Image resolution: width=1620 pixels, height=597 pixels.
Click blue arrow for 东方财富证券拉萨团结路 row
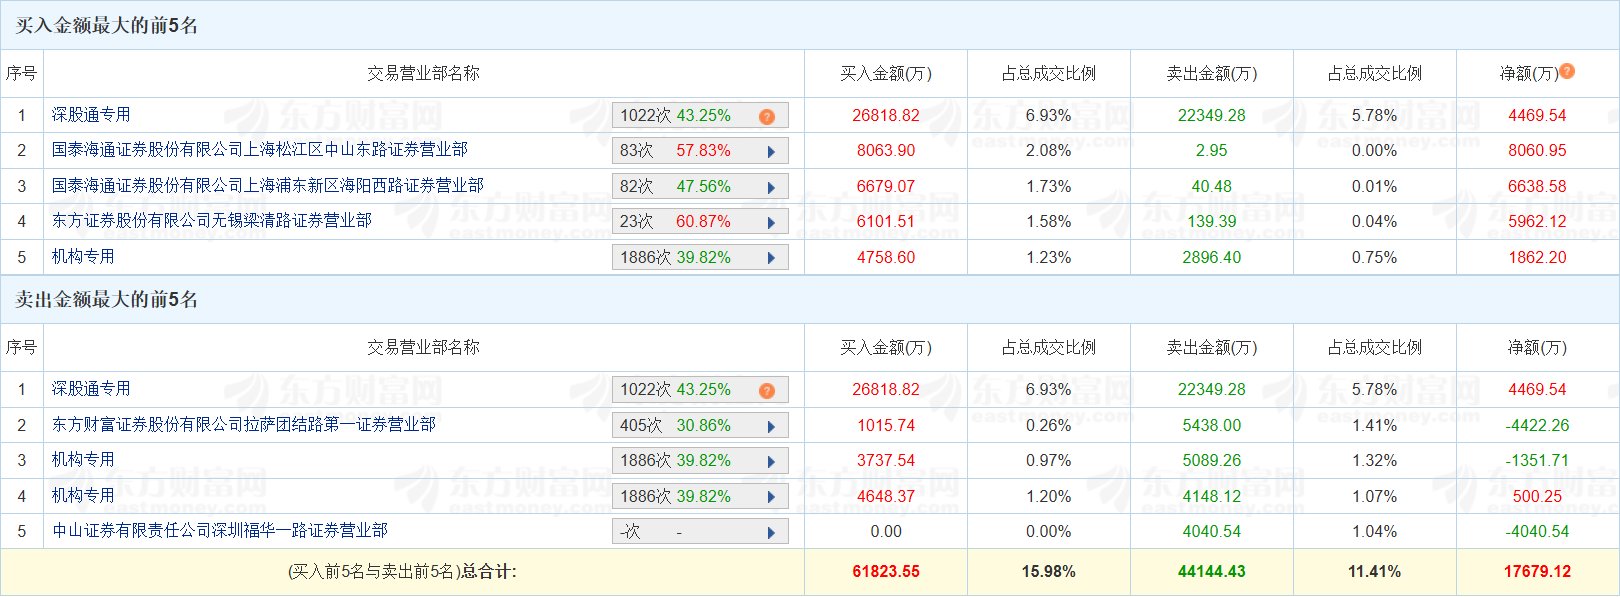pos(771,426)
